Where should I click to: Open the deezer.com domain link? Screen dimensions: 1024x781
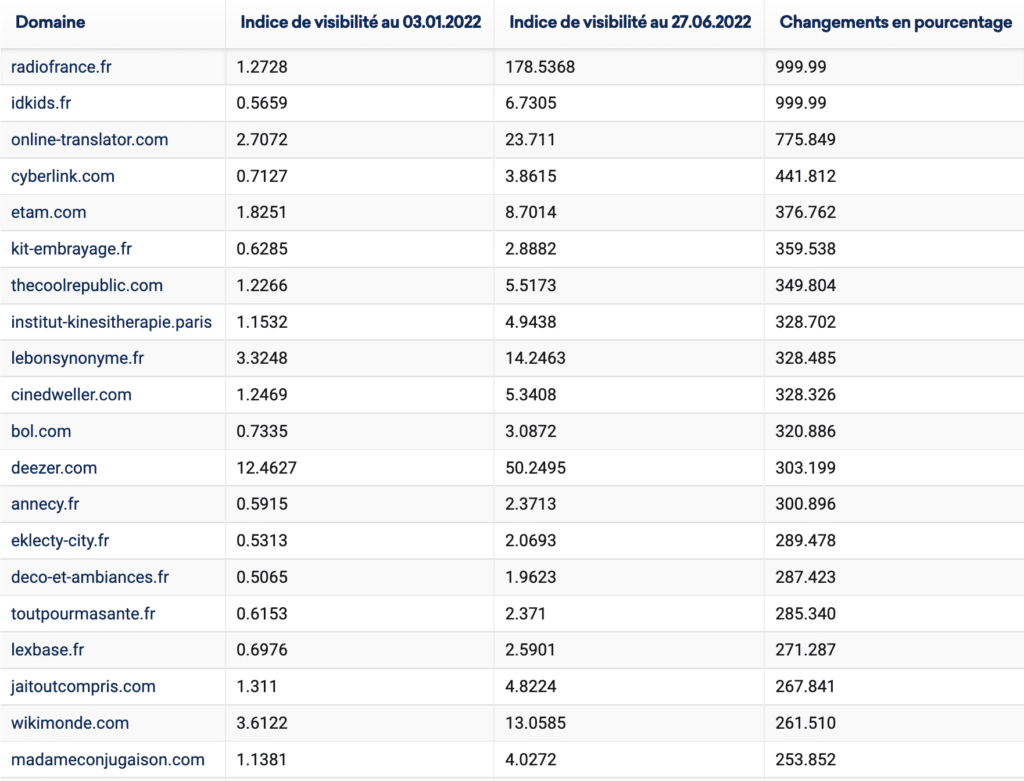[54, 468]
